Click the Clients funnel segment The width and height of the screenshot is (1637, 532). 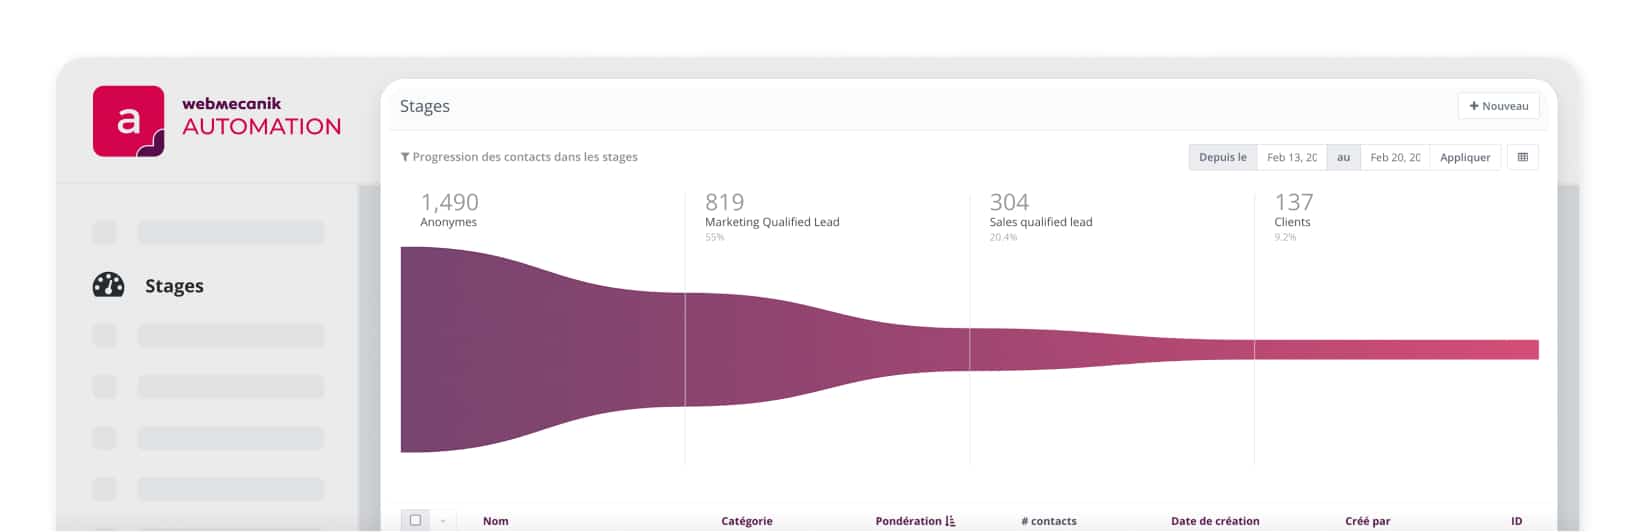pyautogui.click(x=1396, y=349)
